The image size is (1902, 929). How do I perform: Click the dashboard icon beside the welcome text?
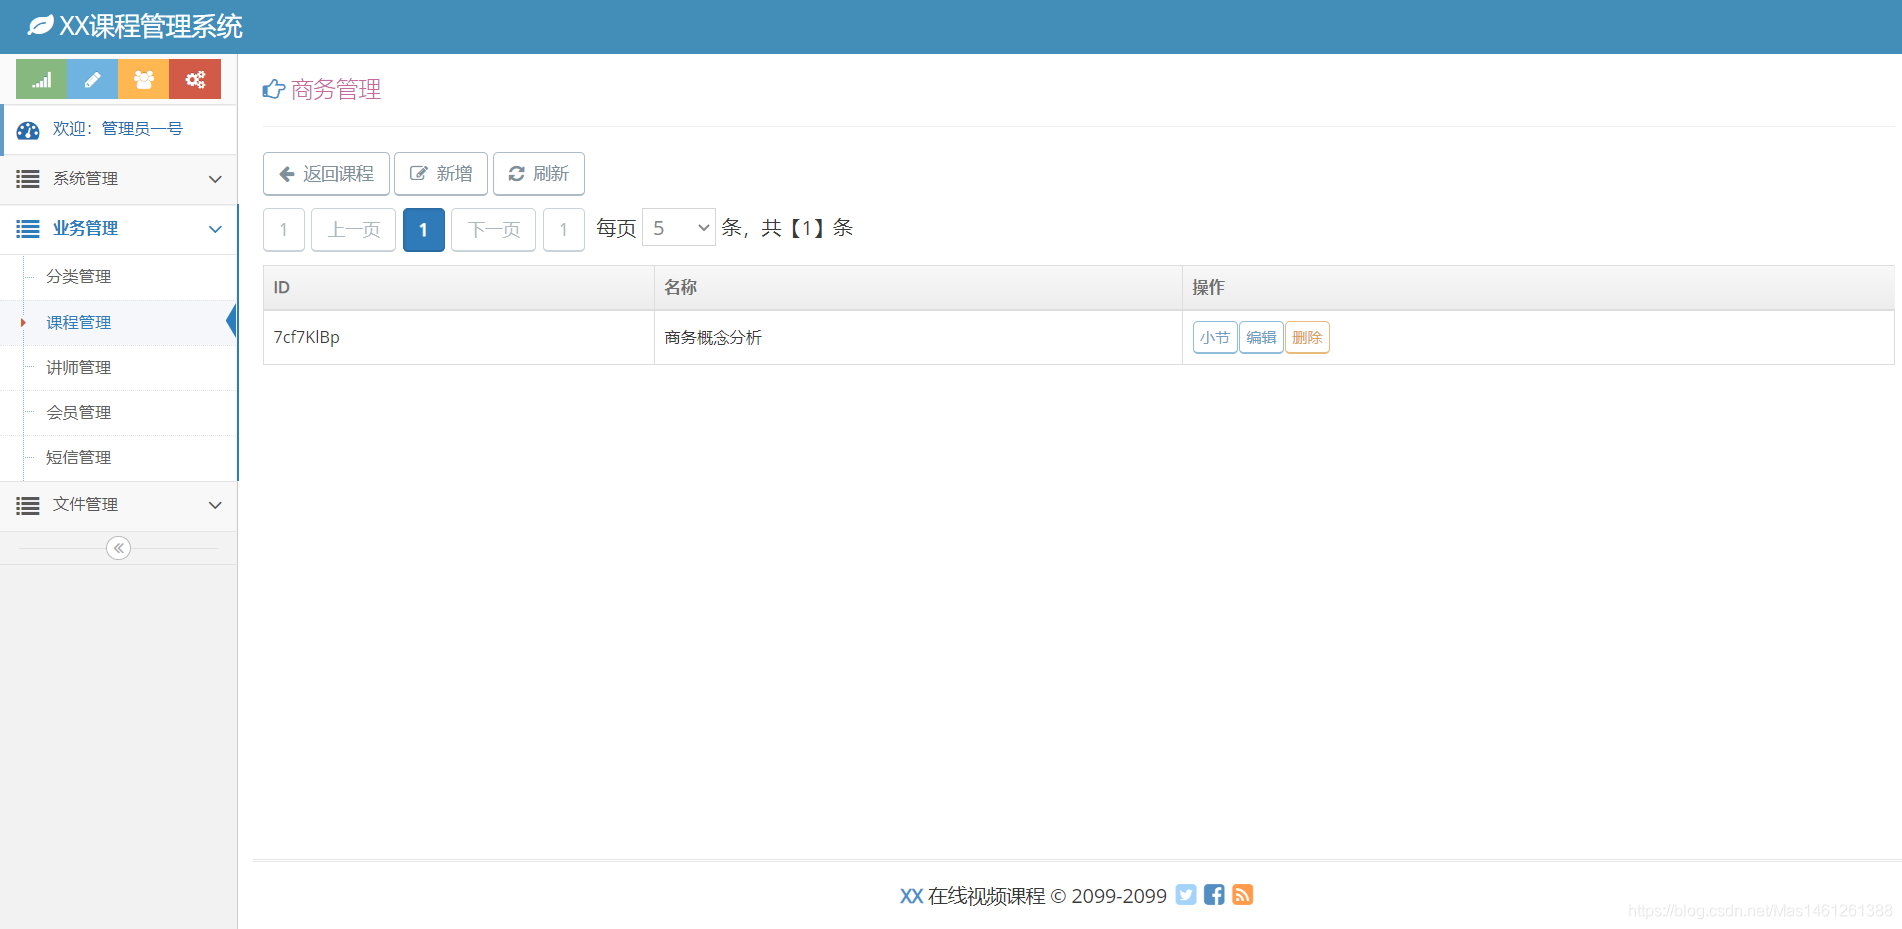coord(28,130)
